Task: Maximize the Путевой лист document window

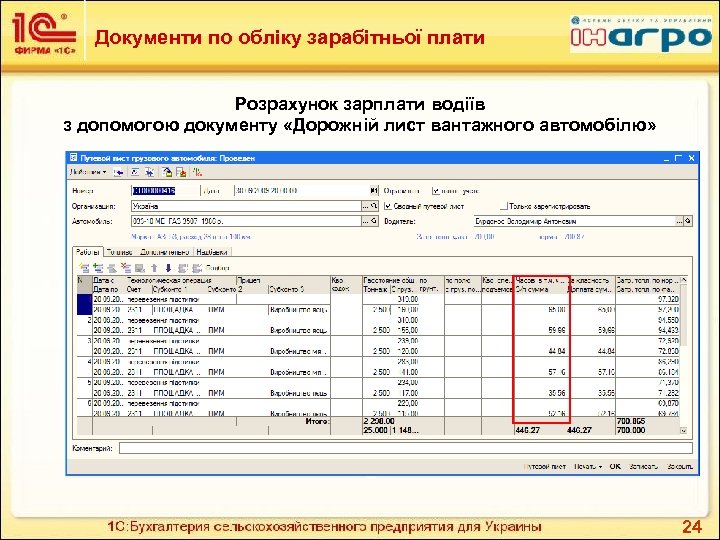Action: [x=679, y=158]
